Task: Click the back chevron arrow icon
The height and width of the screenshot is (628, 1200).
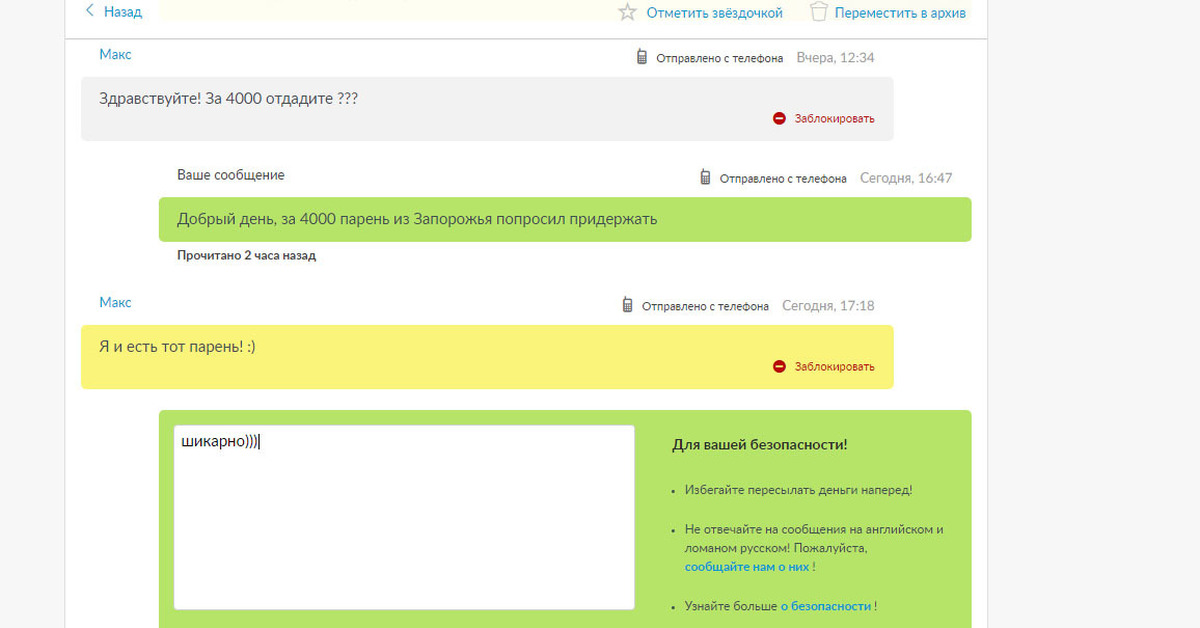Action: coord(89,11)
